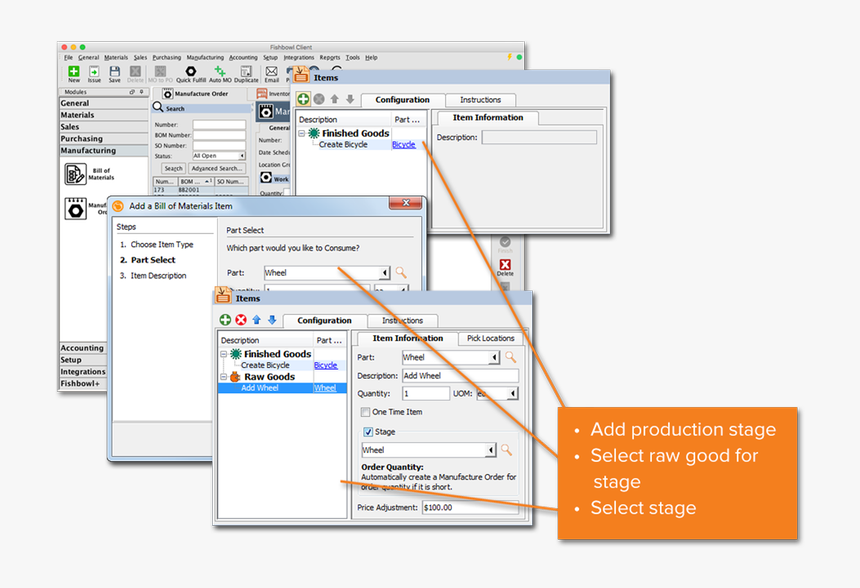Click the Auto MO toolbar icon

[220, 71]
